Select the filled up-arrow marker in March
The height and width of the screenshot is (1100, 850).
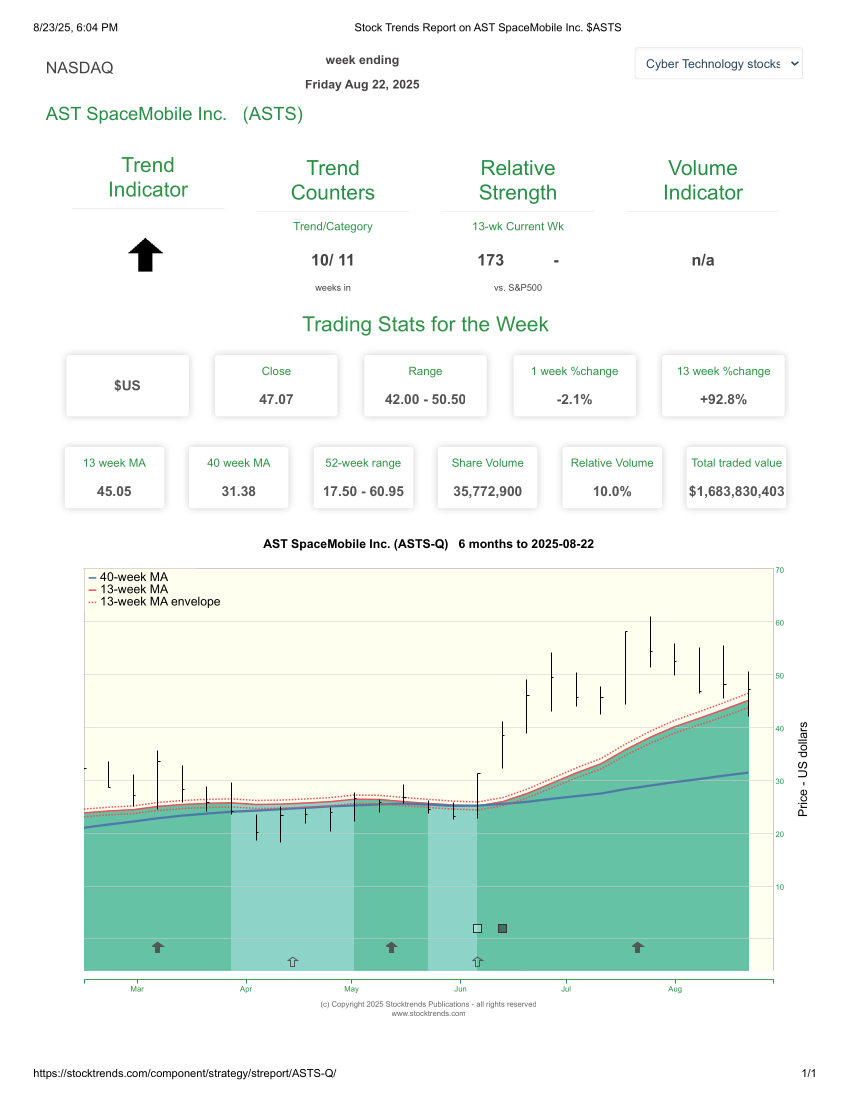click(157, 947)
